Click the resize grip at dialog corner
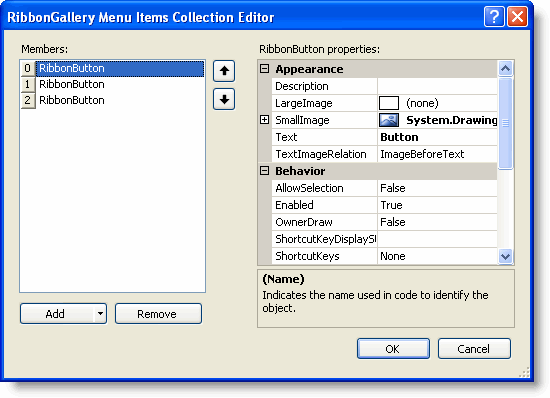The width and height of the screenshot is (550, 398). 524,372
